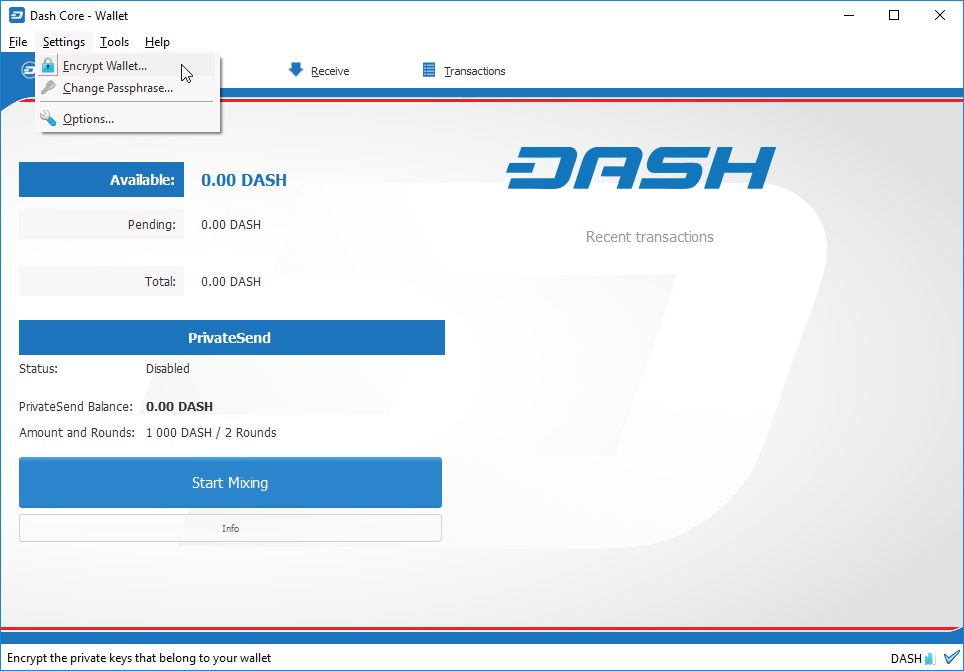Click the PrivateSend Balance 0.00 DASH value

(x=180, y=407)
